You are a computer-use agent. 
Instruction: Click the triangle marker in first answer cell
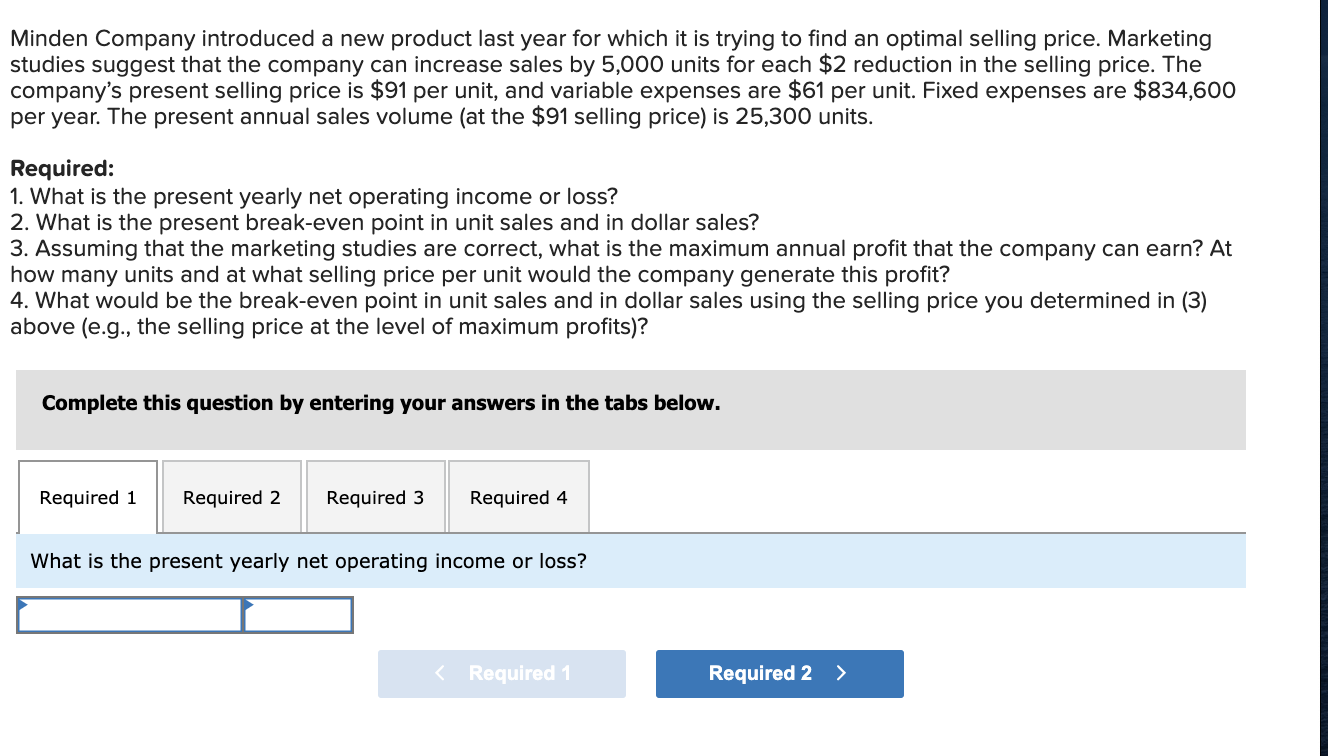click(x=22, y=604)
